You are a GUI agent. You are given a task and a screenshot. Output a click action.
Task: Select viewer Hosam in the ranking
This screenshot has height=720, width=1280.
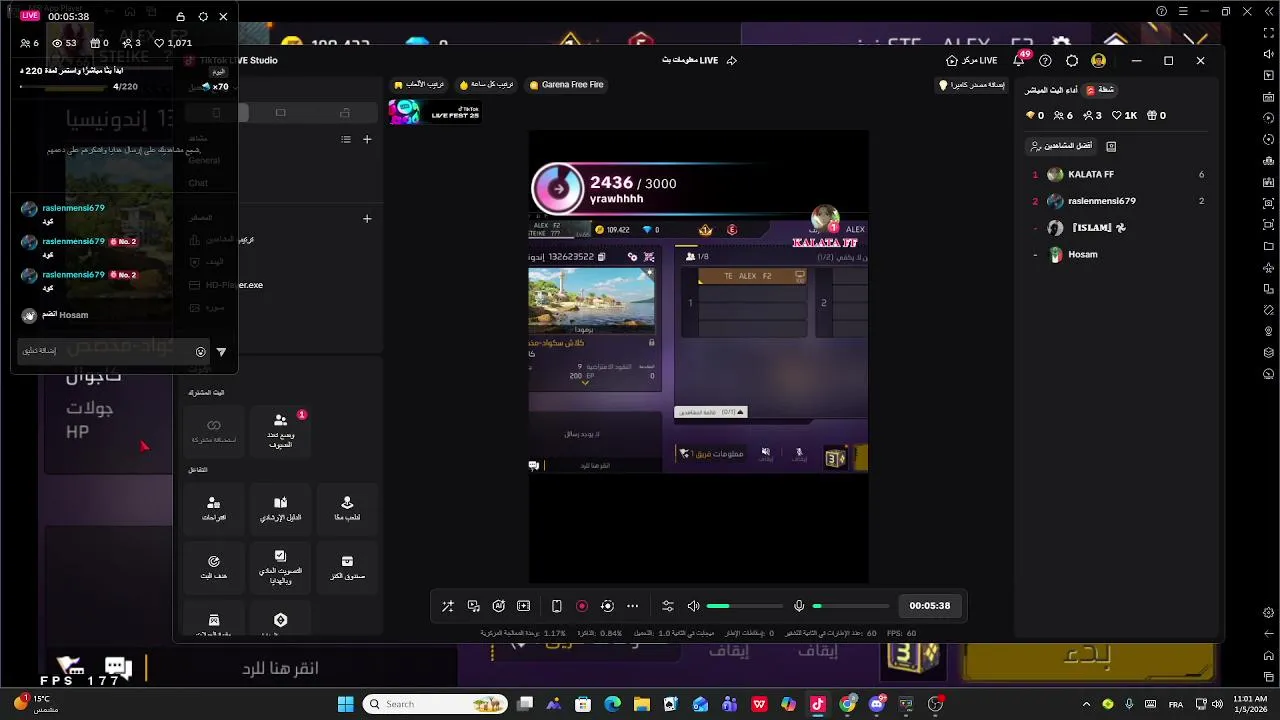click(x=1118, y=255)
